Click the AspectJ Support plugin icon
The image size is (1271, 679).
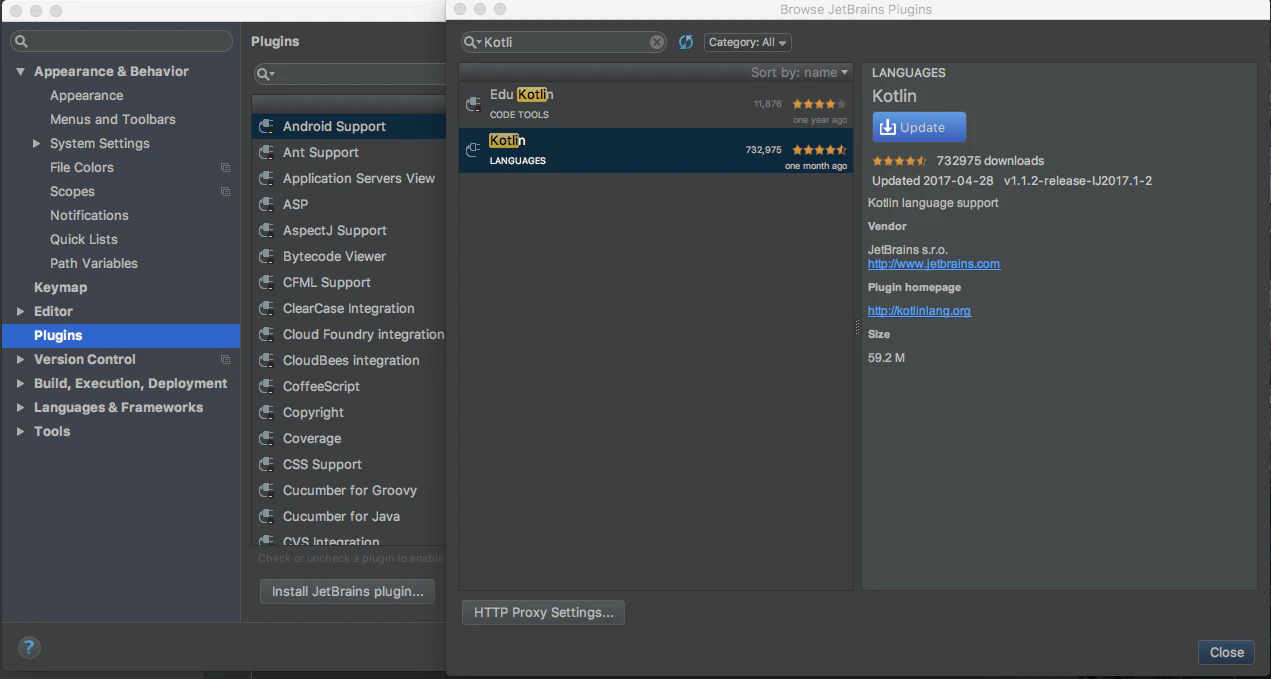(266, 230)
